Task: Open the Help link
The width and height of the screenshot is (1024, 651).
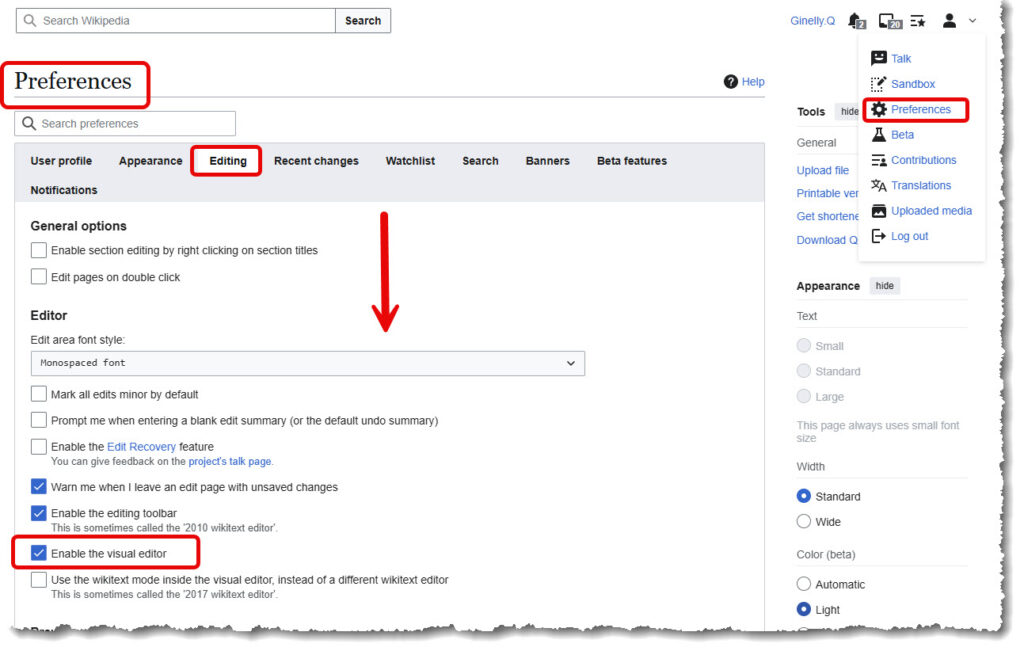Action: point(753,82)
